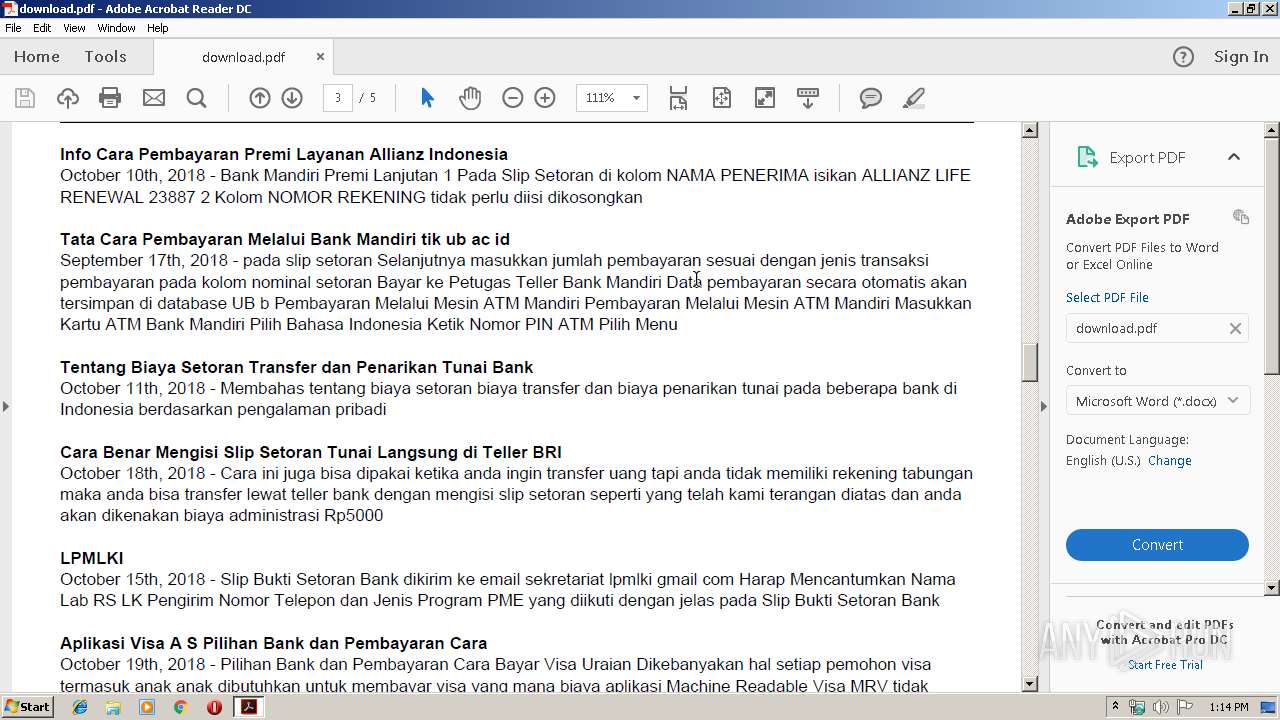Switch to the Tools tab
This screenshot has width=1280, height=720.
[x=105, y=57]
